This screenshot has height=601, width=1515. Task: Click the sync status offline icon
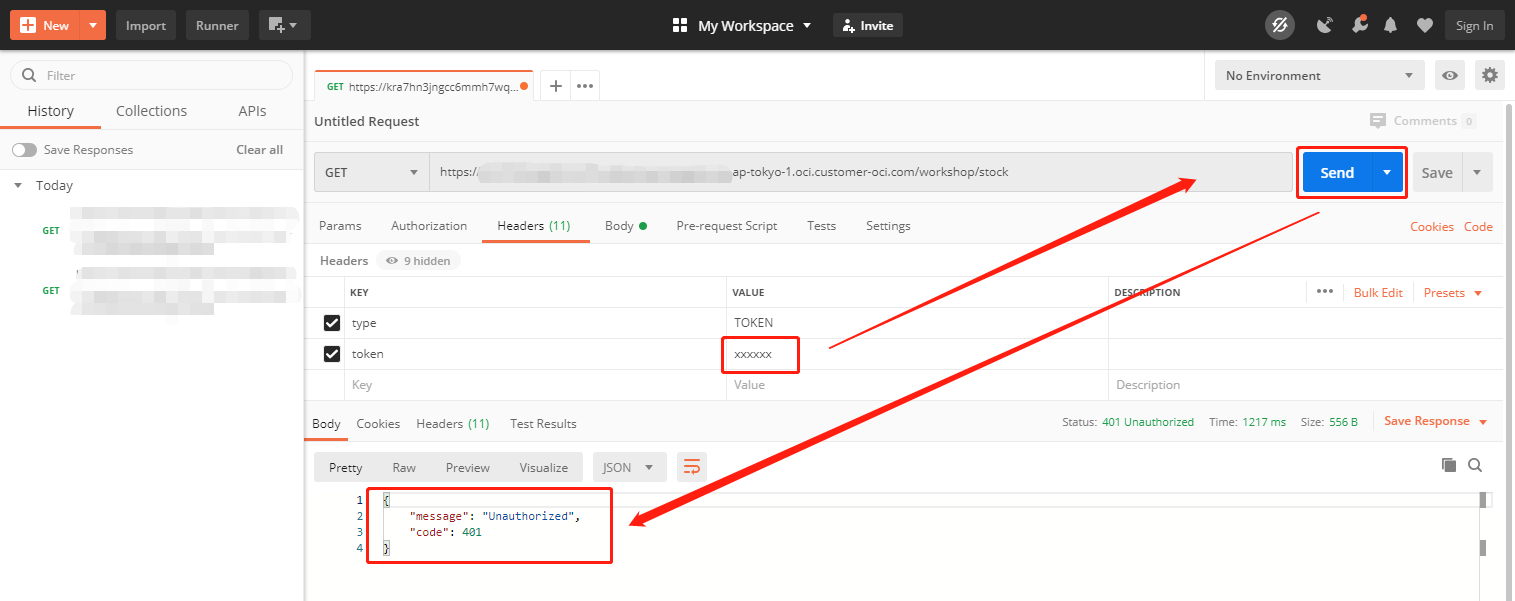click(1280, 25)
